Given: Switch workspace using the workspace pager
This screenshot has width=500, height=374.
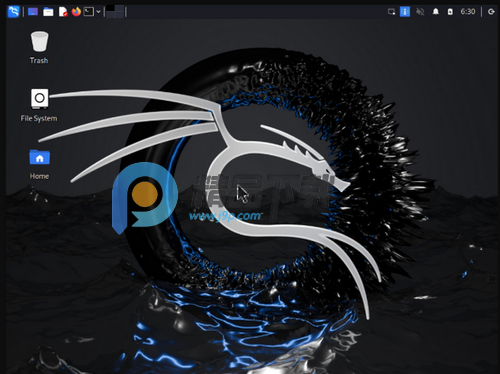Looking at the screenshot, I should click(x=115, y=12).
